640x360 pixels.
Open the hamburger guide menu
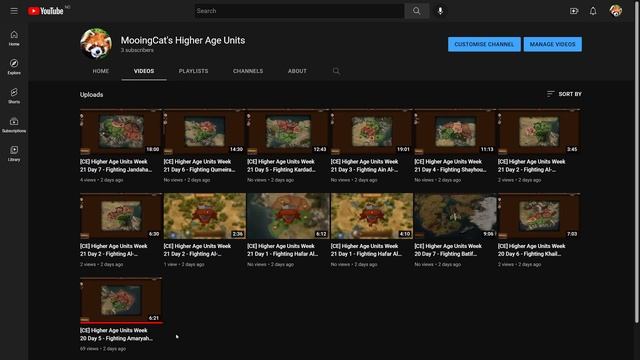(14, 11)
